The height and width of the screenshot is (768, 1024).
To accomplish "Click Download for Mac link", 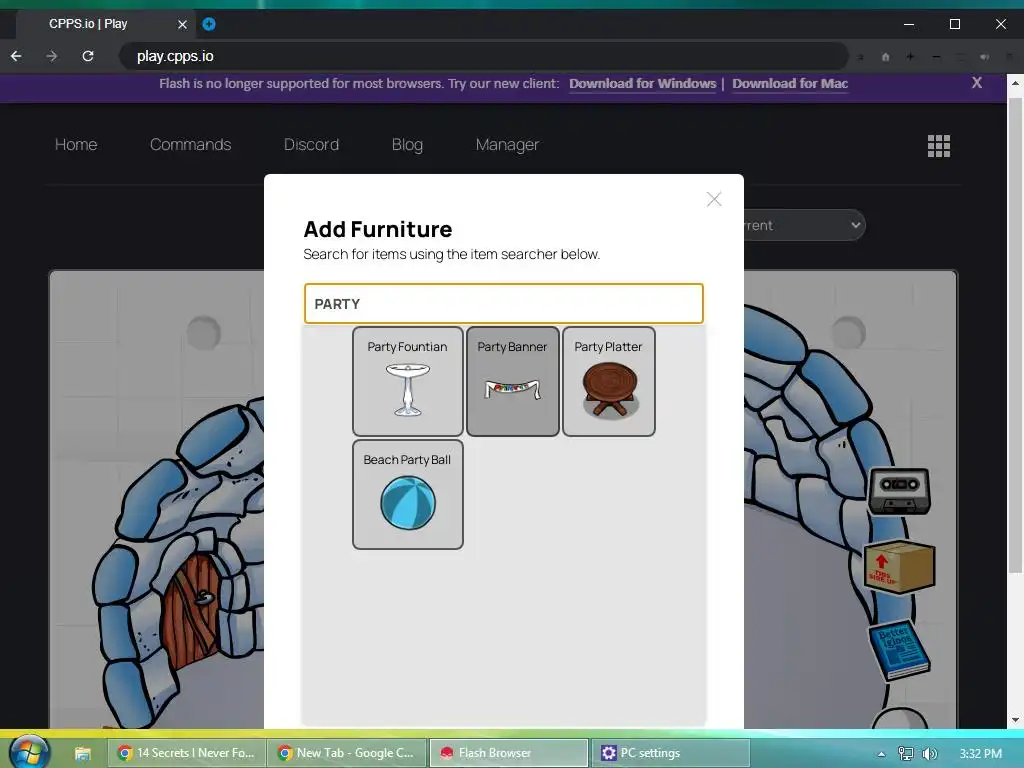I will tap(790, 84).
